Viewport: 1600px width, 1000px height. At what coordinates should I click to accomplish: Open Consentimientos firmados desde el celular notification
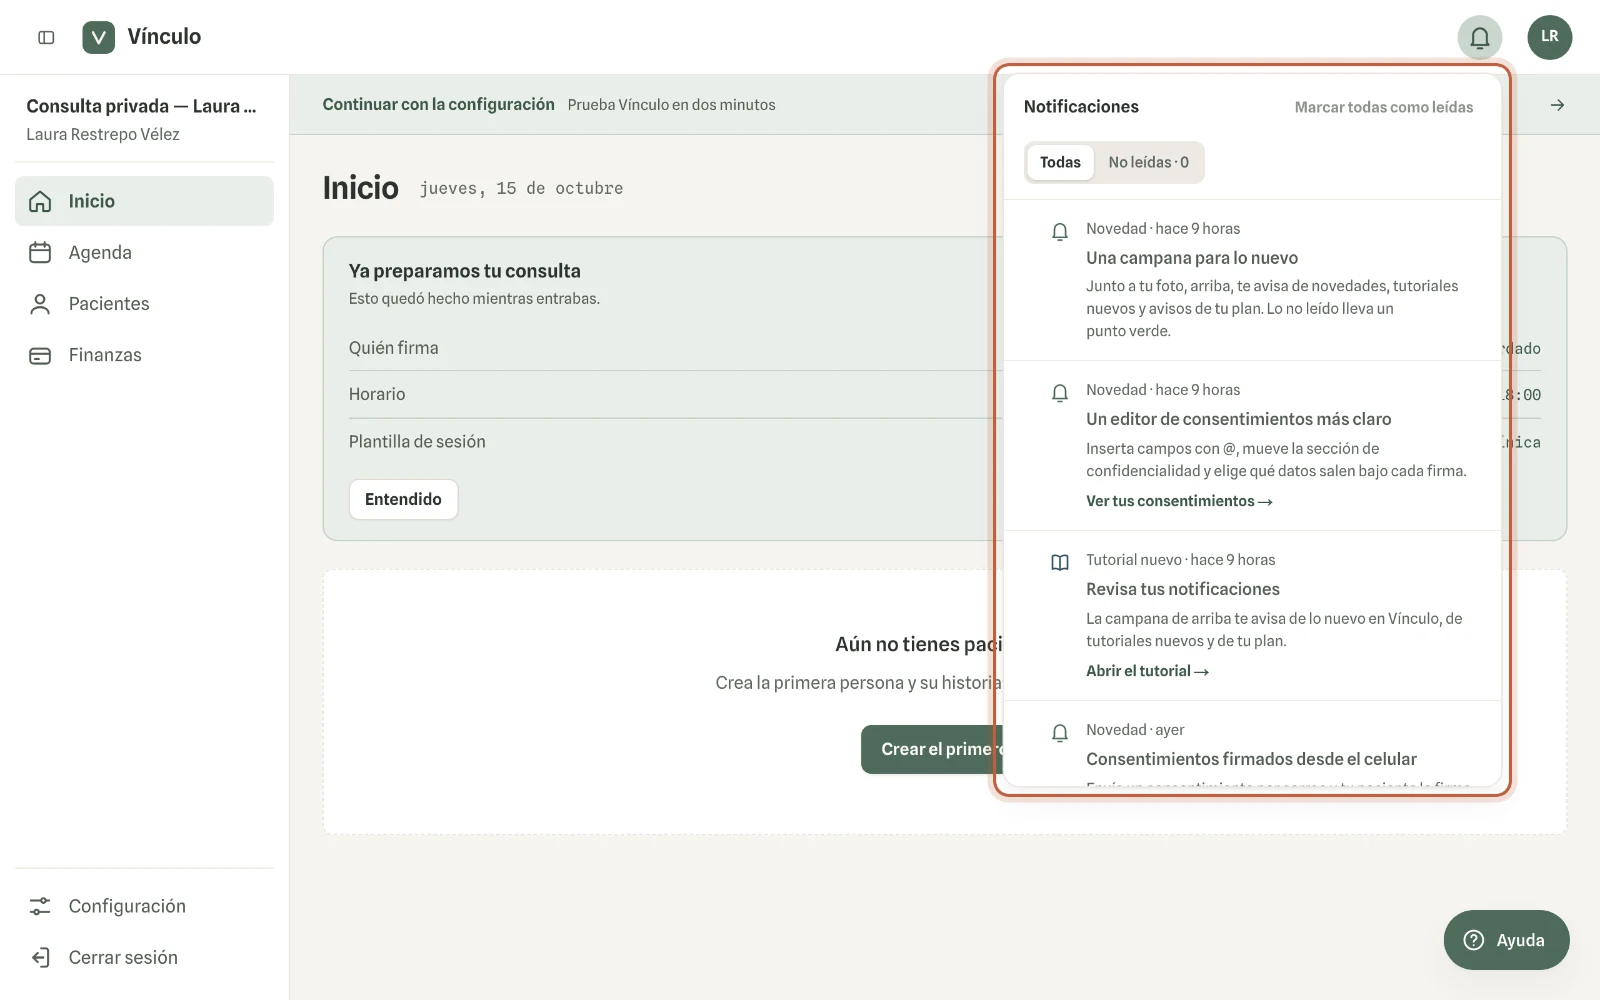[1252, 744]
